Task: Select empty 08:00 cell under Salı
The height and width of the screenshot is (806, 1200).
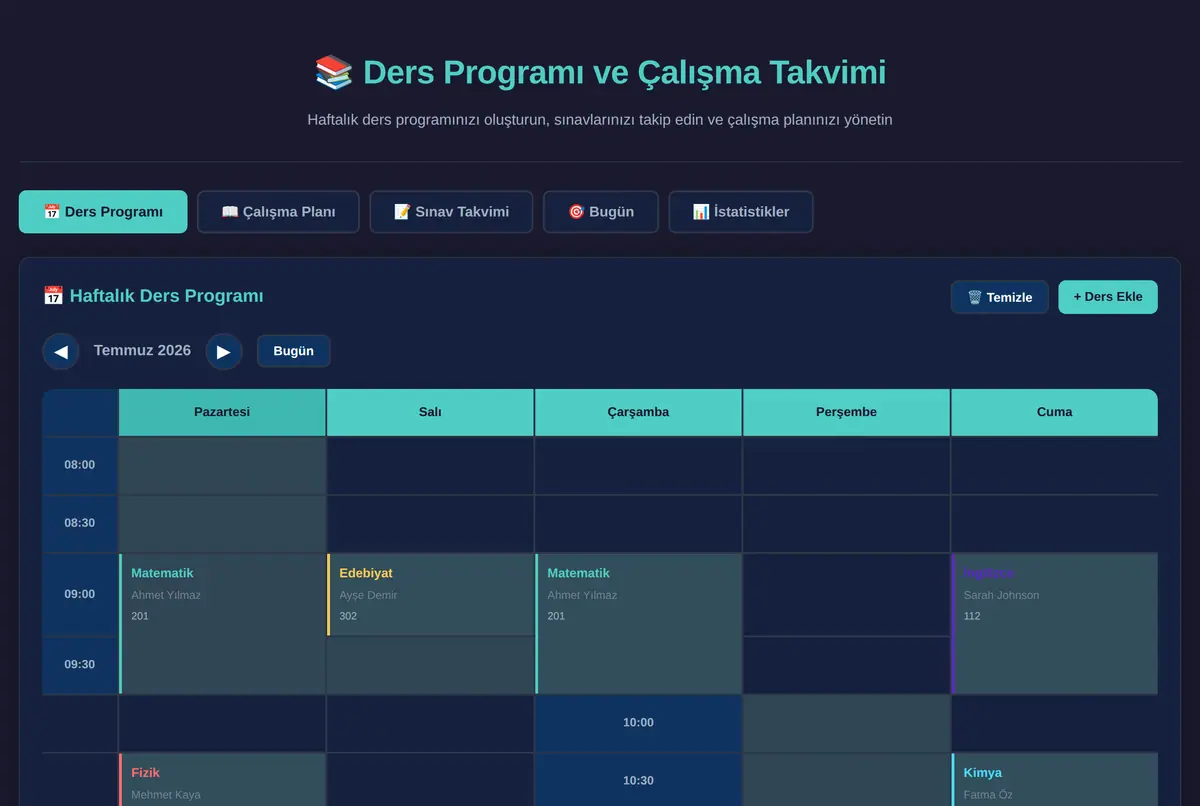Action: click(x=430, y=465)
